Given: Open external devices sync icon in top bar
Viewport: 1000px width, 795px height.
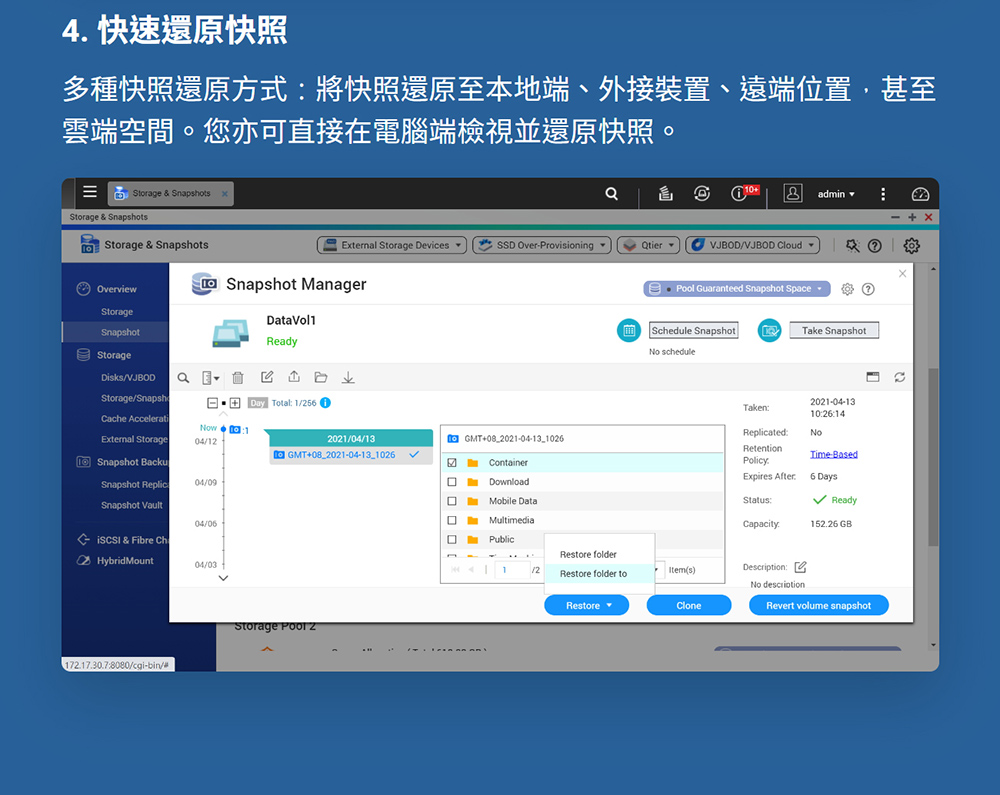Looking at the screenshot, I should point(702,193).
